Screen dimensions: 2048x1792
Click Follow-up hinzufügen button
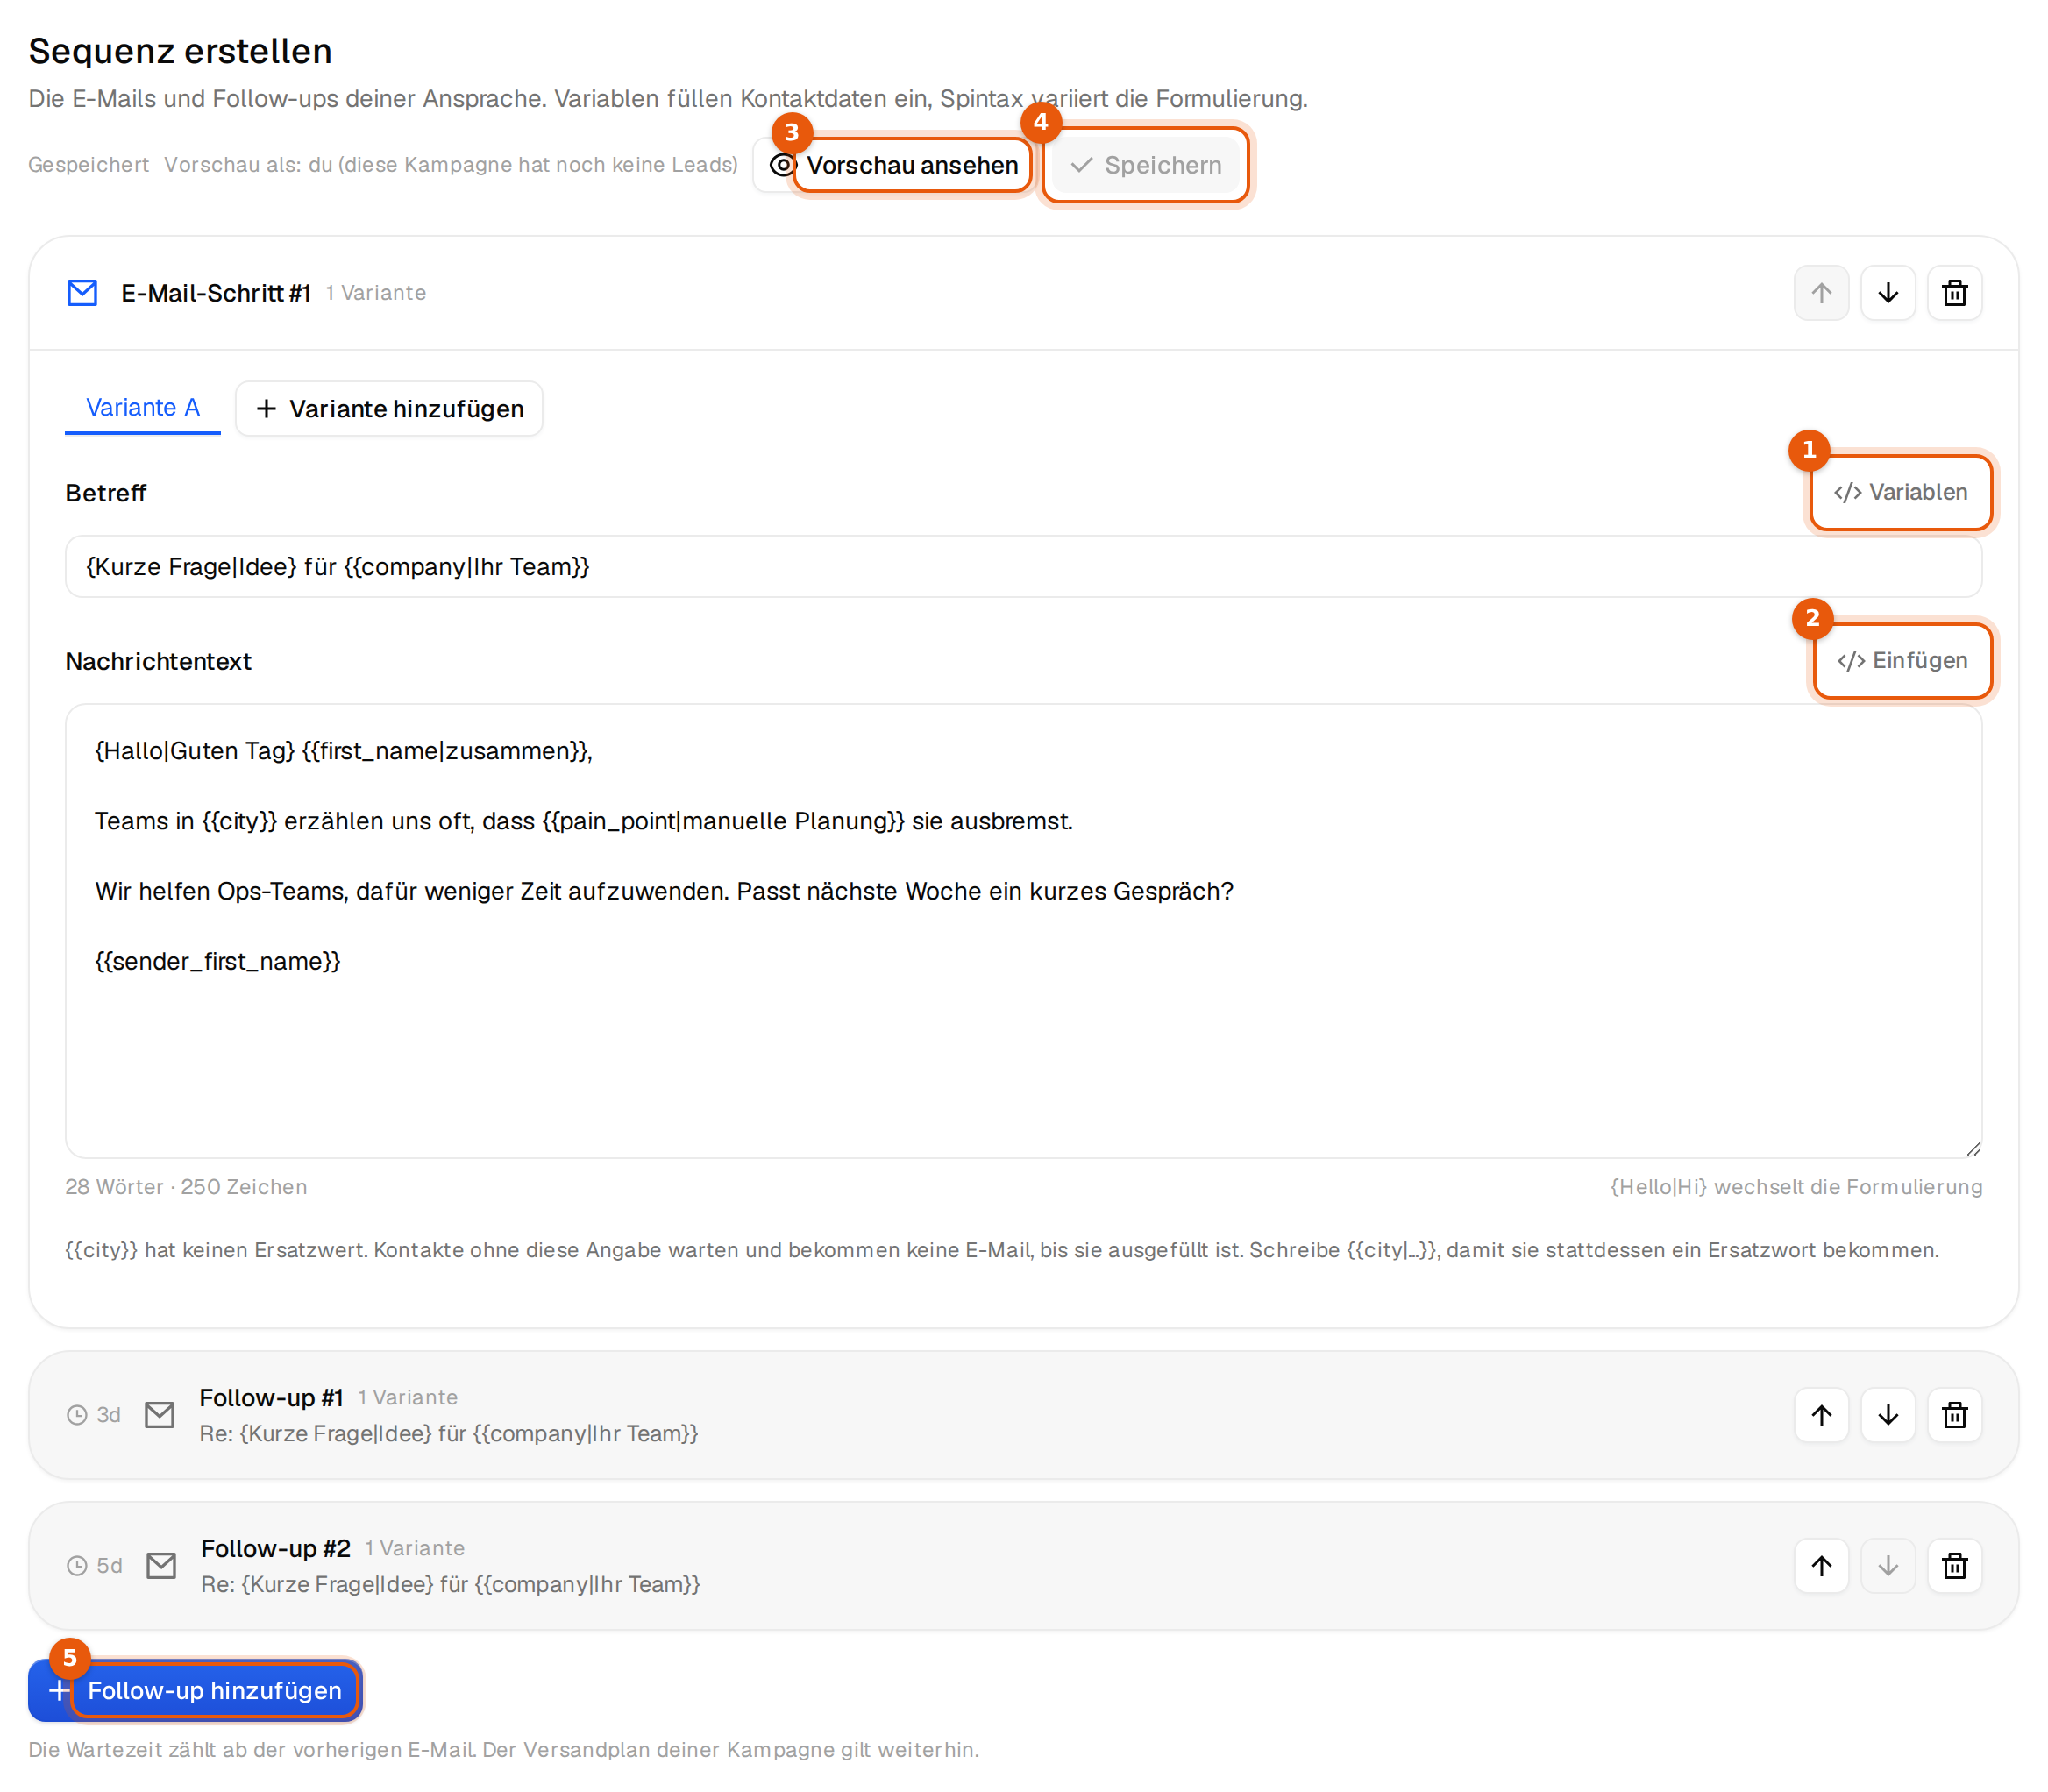pyautogui.click(x=195, y=1690)
